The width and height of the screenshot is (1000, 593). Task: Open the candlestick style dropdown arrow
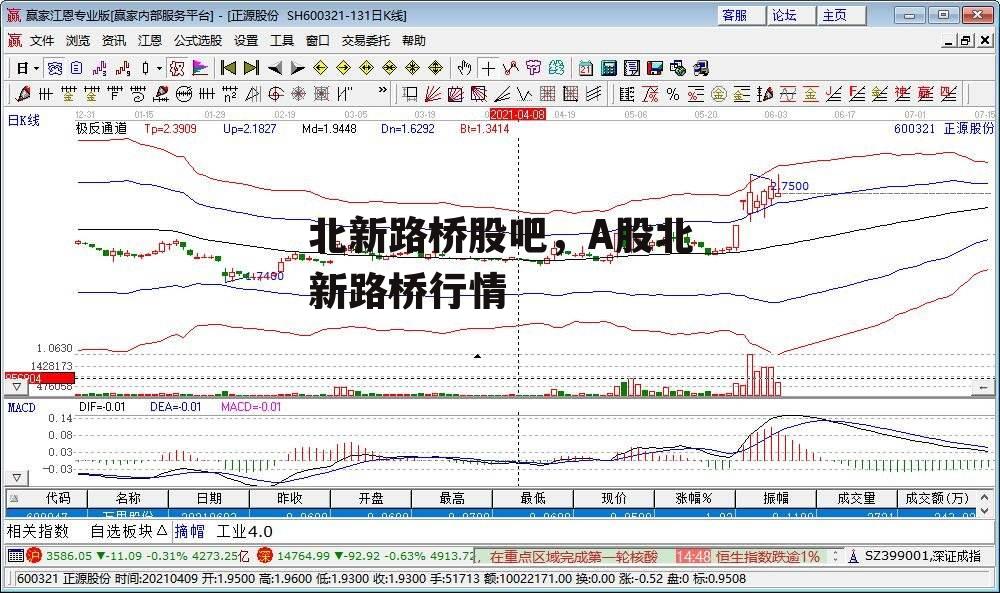click(x=159, y=68)
